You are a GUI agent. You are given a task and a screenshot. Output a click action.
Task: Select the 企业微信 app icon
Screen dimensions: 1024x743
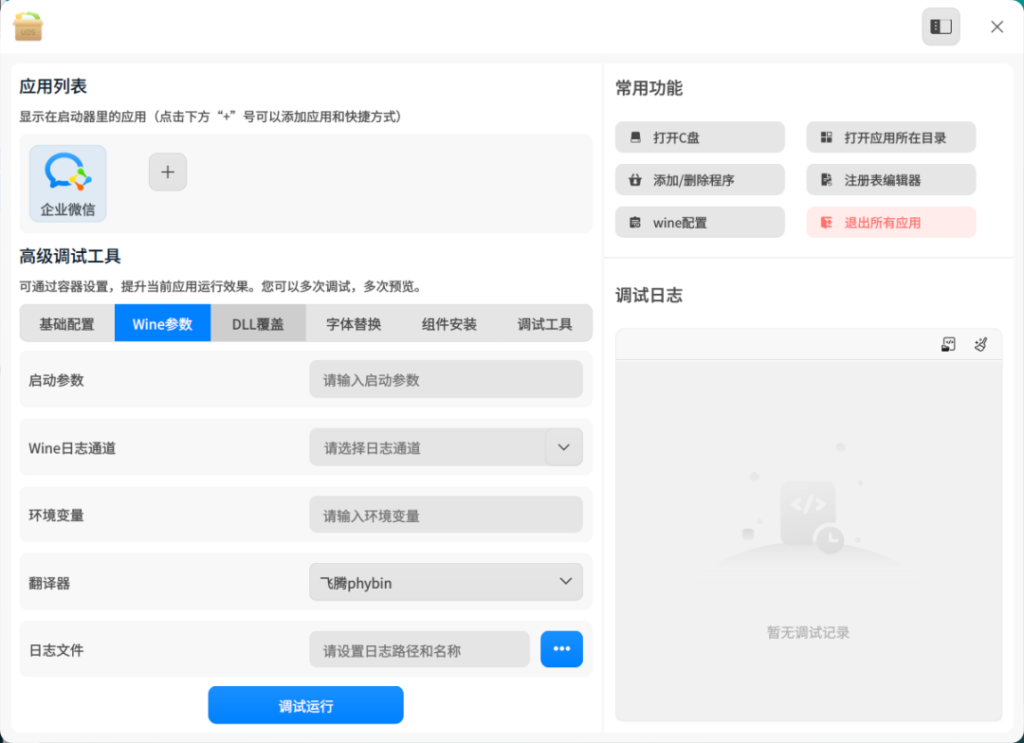pos(68,183)
